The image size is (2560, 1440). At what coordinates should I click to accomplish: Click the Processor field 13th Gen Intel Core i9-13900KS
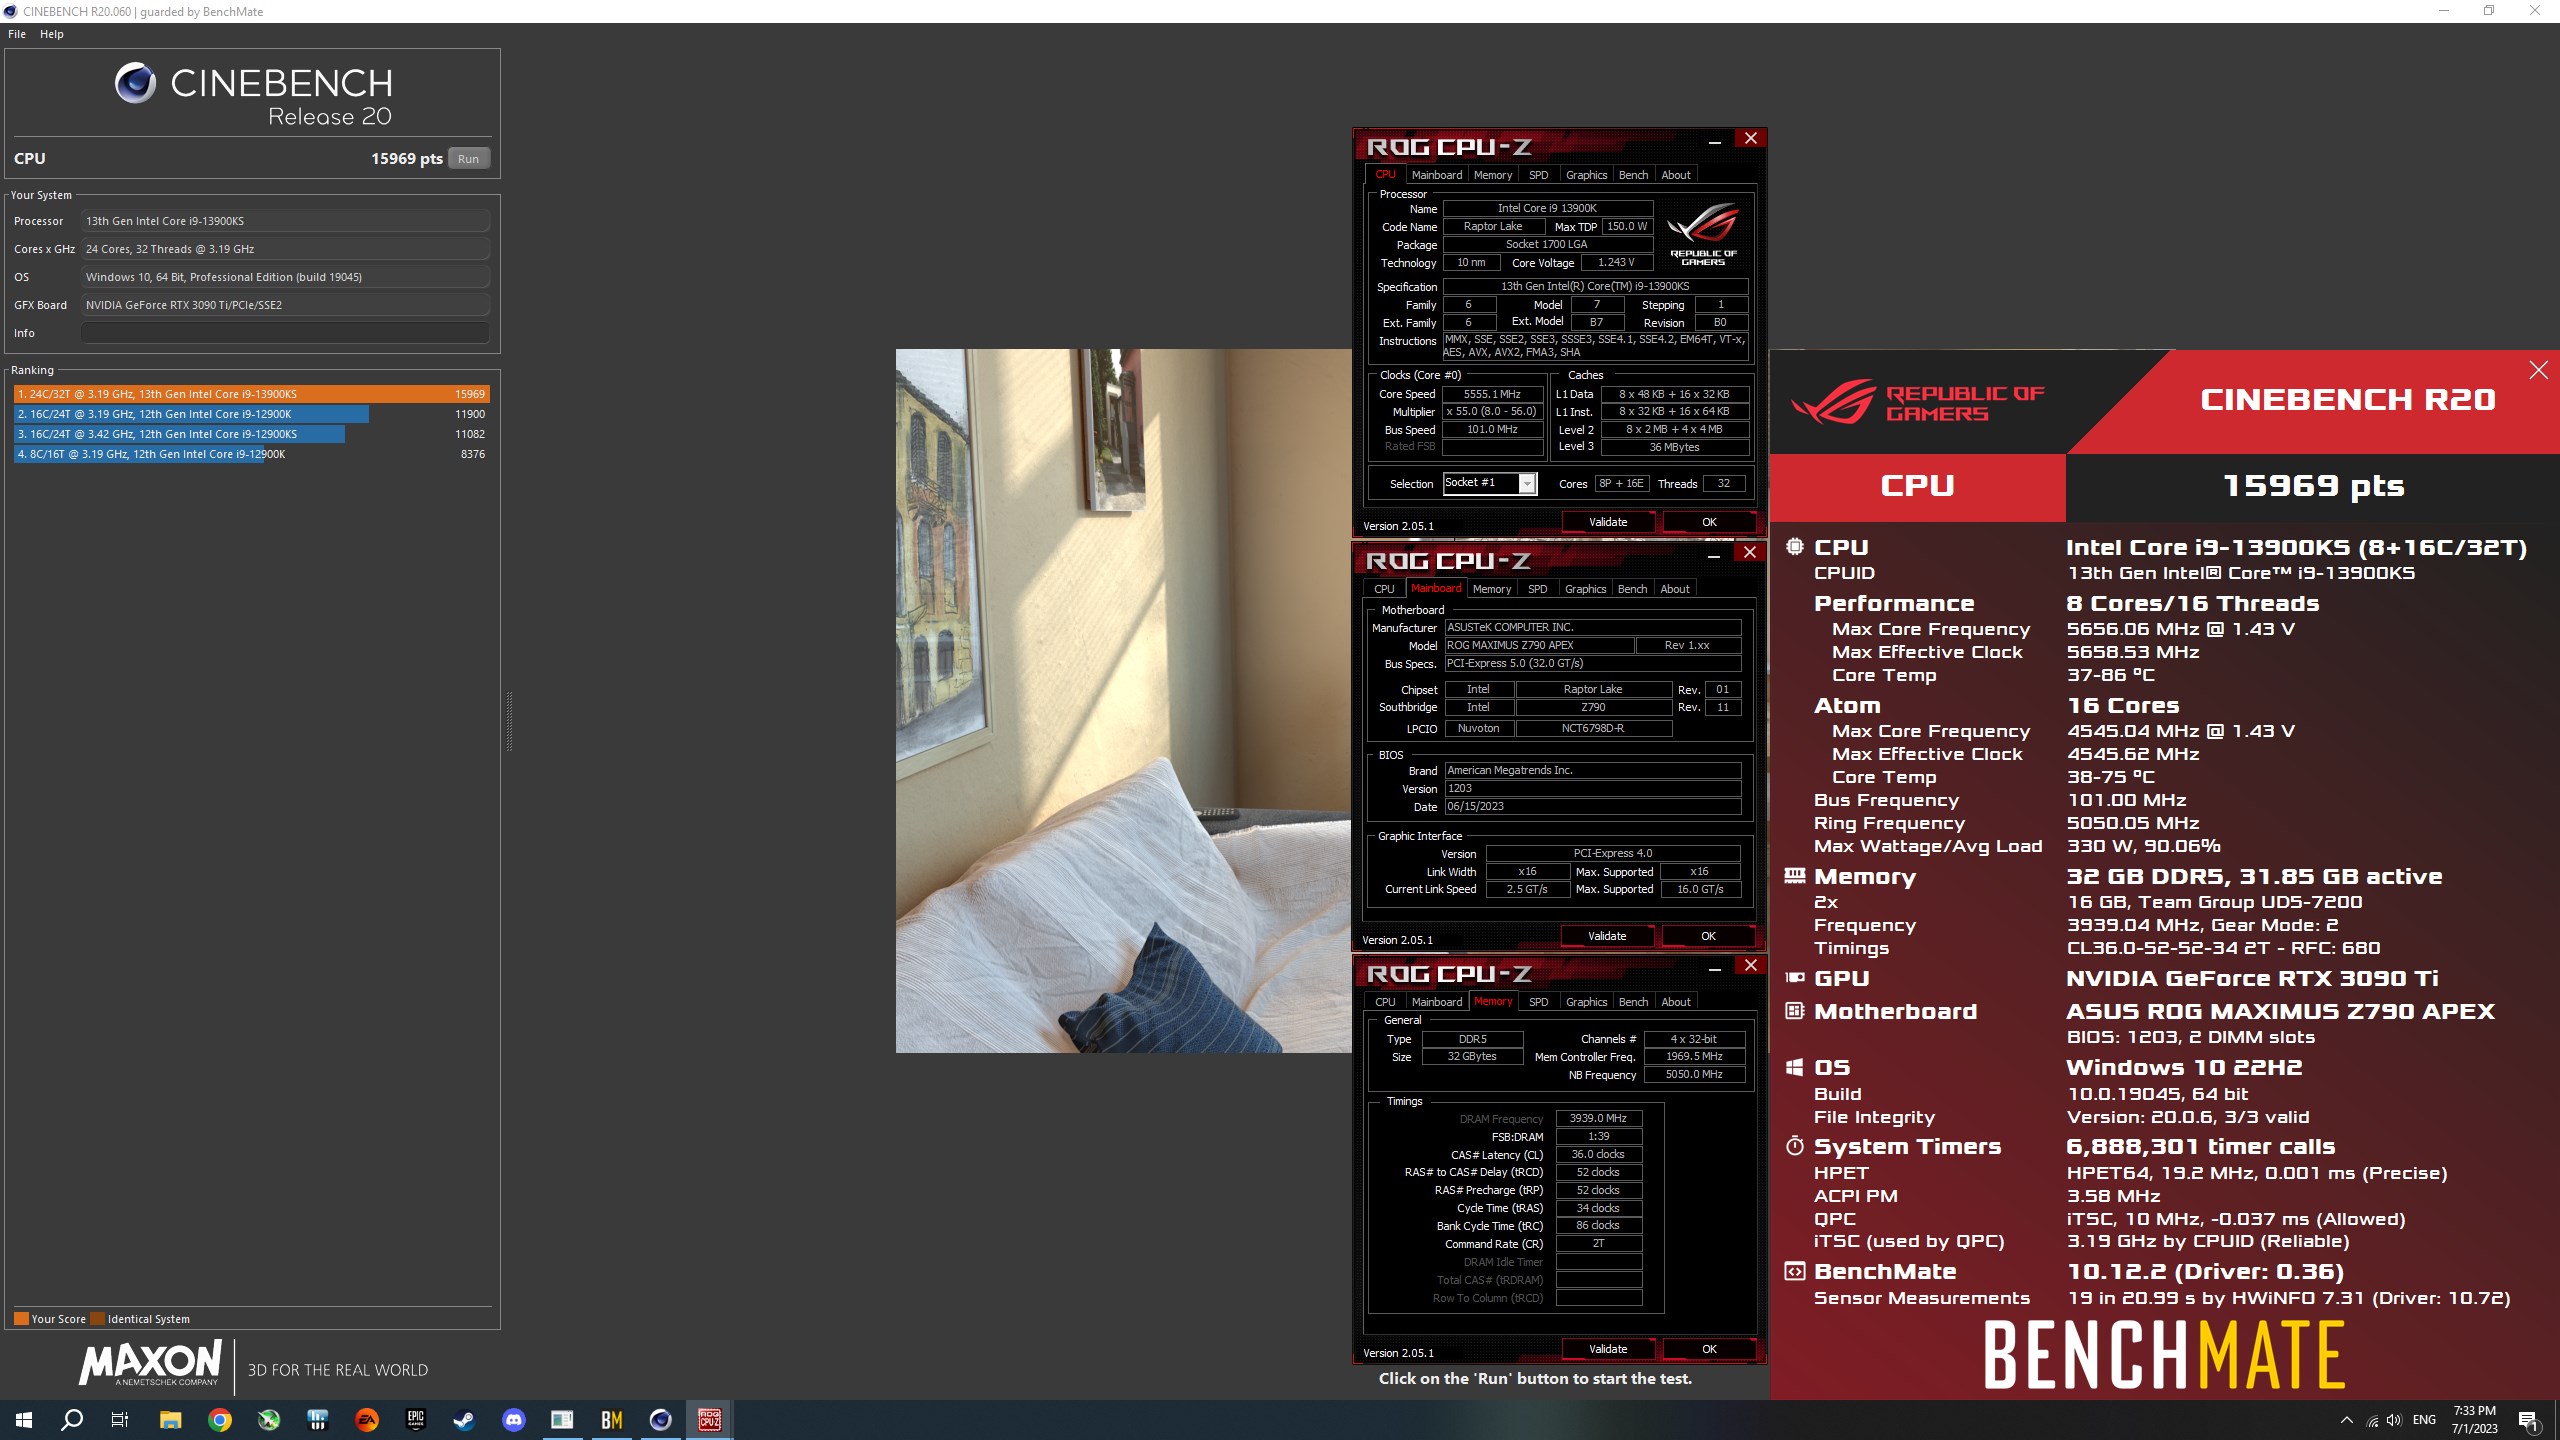285,221
